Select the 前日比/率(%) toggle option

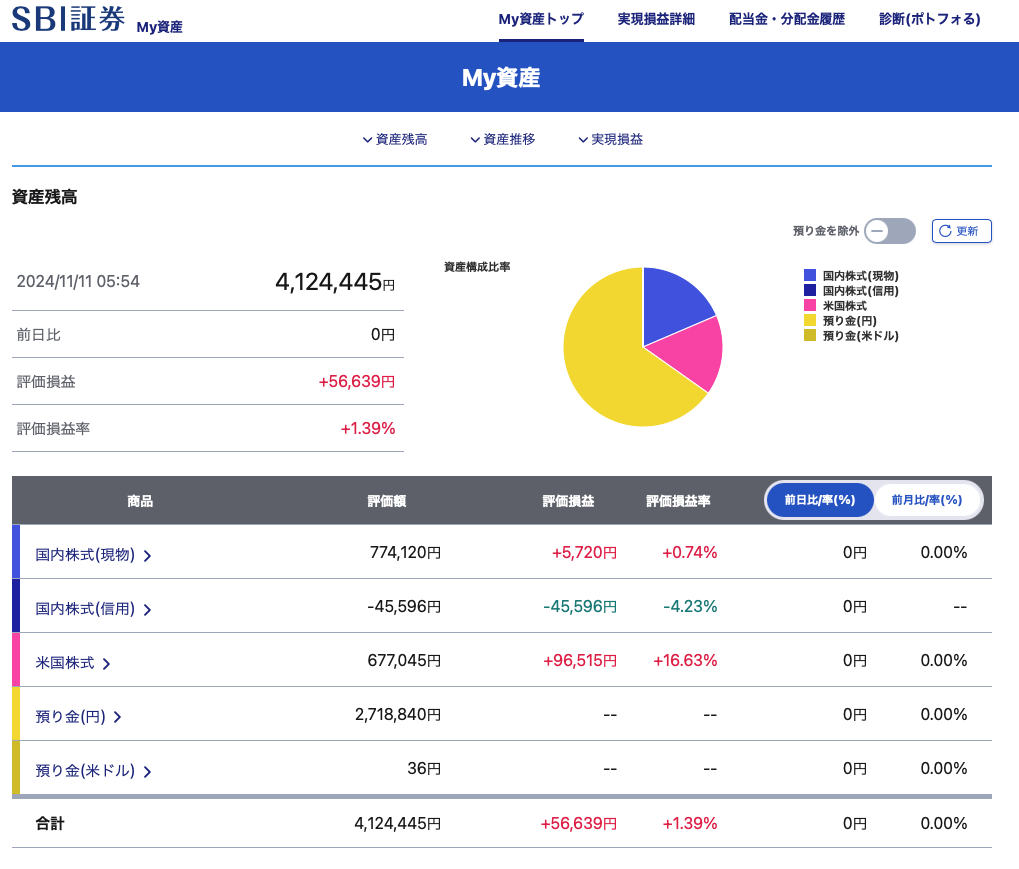point(819,500)
